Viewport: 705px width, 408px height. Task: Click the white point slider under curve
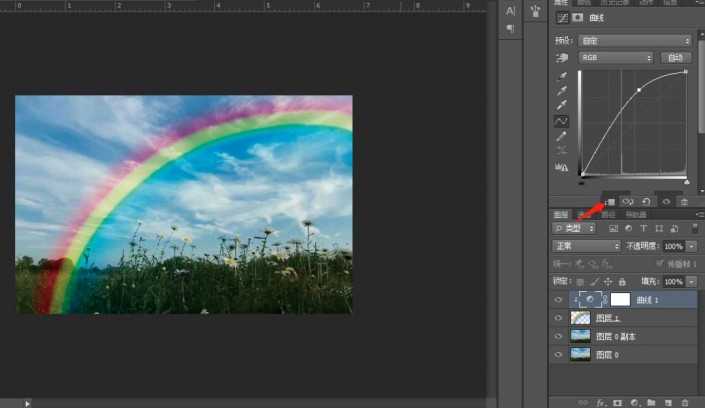tap(686, 181)
